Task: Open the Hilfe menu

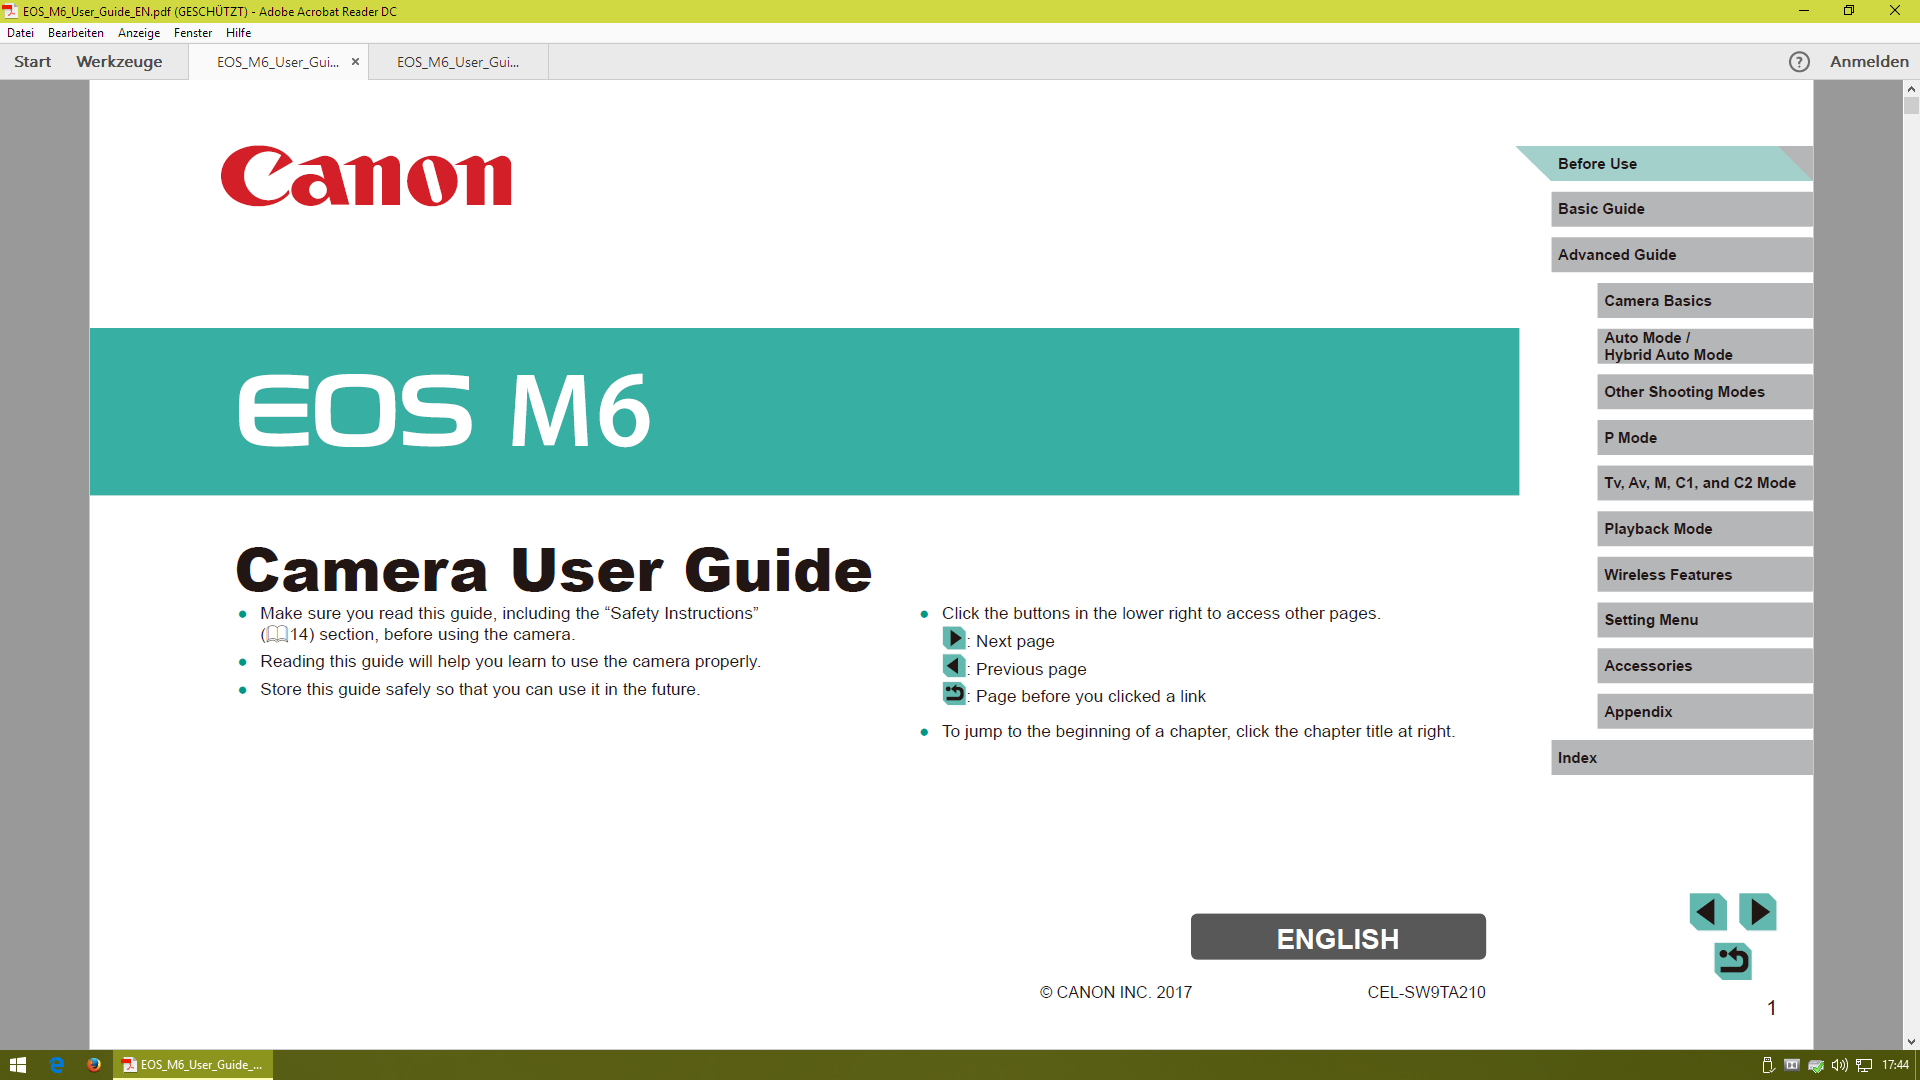Action: [238, 33]
